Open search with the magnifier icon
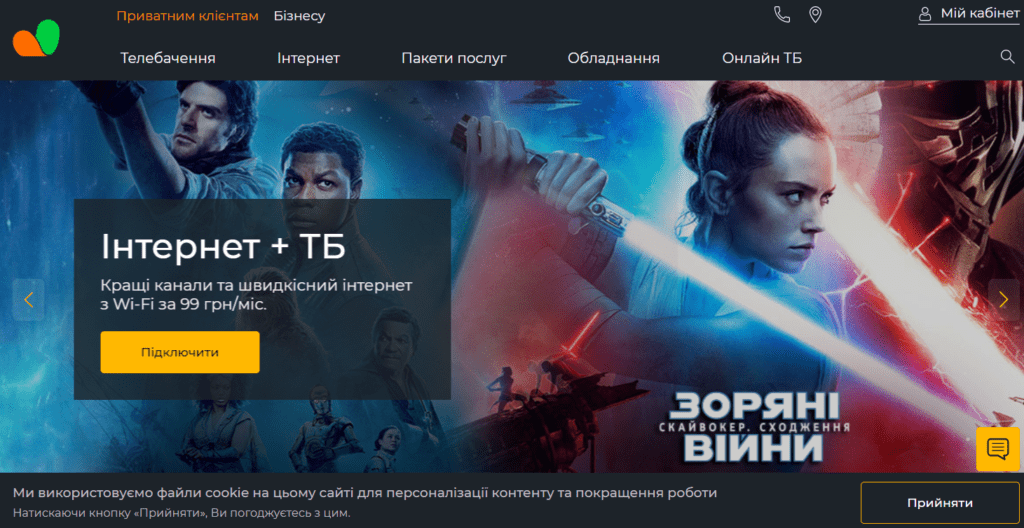 click(x=1007, y=57)
